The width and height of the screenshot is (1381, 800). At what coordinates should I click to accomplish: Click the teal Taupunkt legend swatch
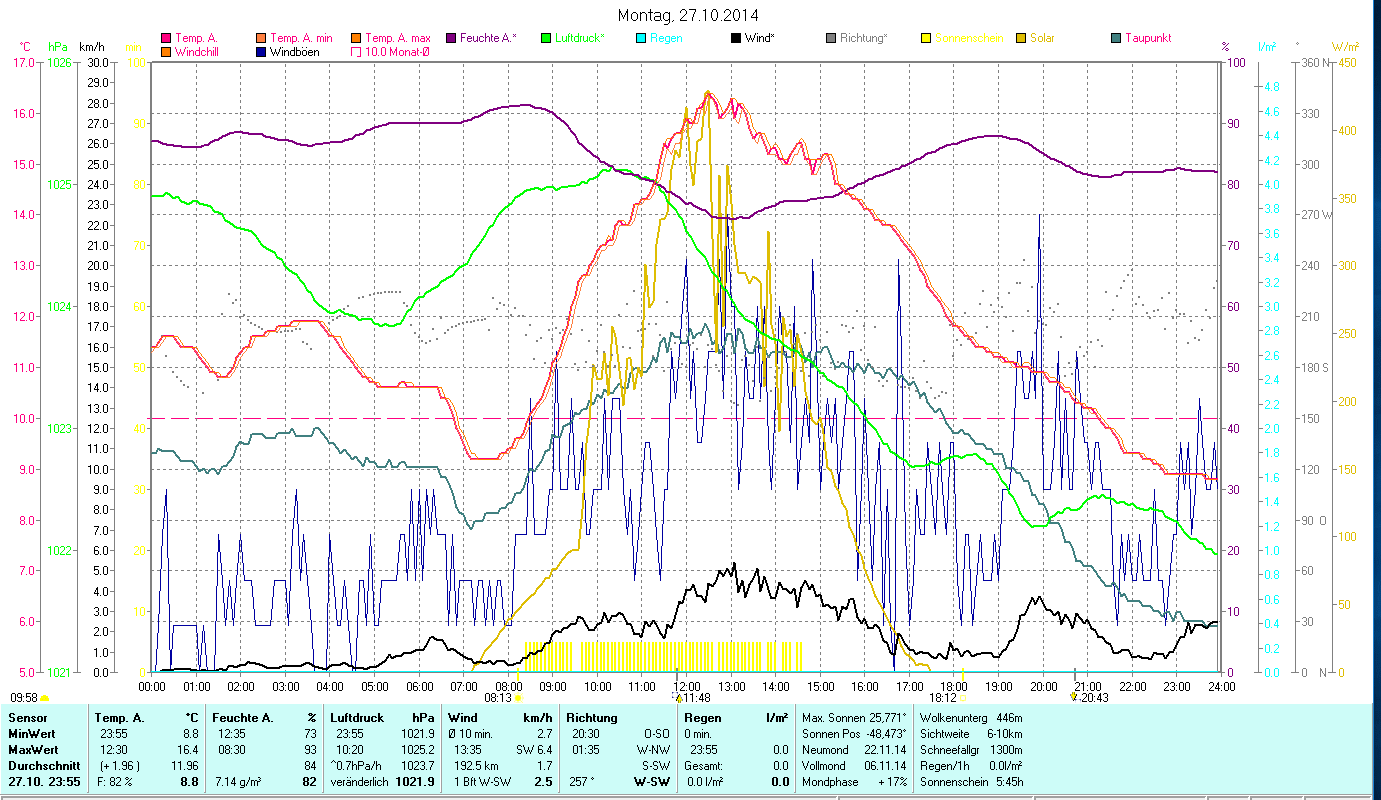(x=1116, y=39)
